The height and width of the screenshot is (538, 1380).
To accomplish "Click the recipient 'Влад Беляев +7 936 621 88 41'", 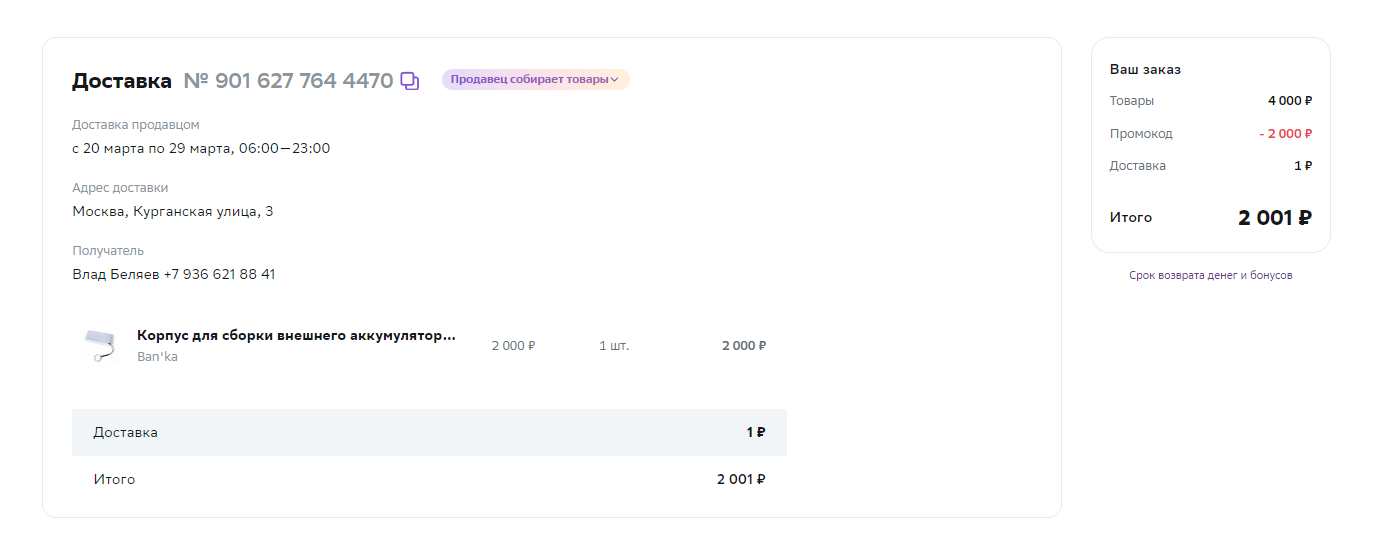I will coord(174,274).
